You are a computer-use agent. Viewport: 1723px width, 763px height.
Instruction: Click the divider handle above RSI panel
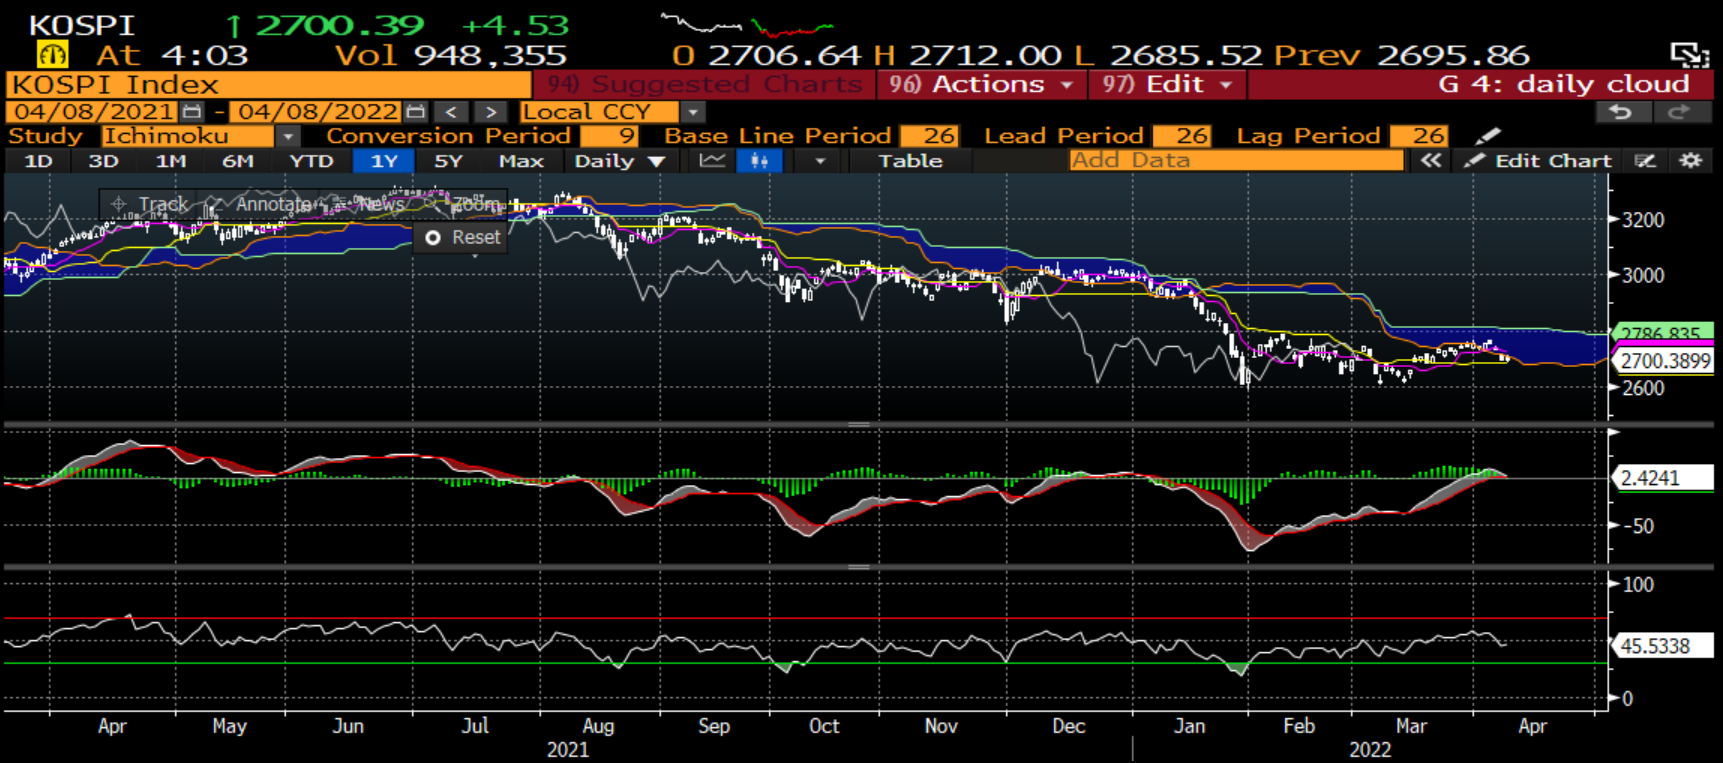point(859,567)
